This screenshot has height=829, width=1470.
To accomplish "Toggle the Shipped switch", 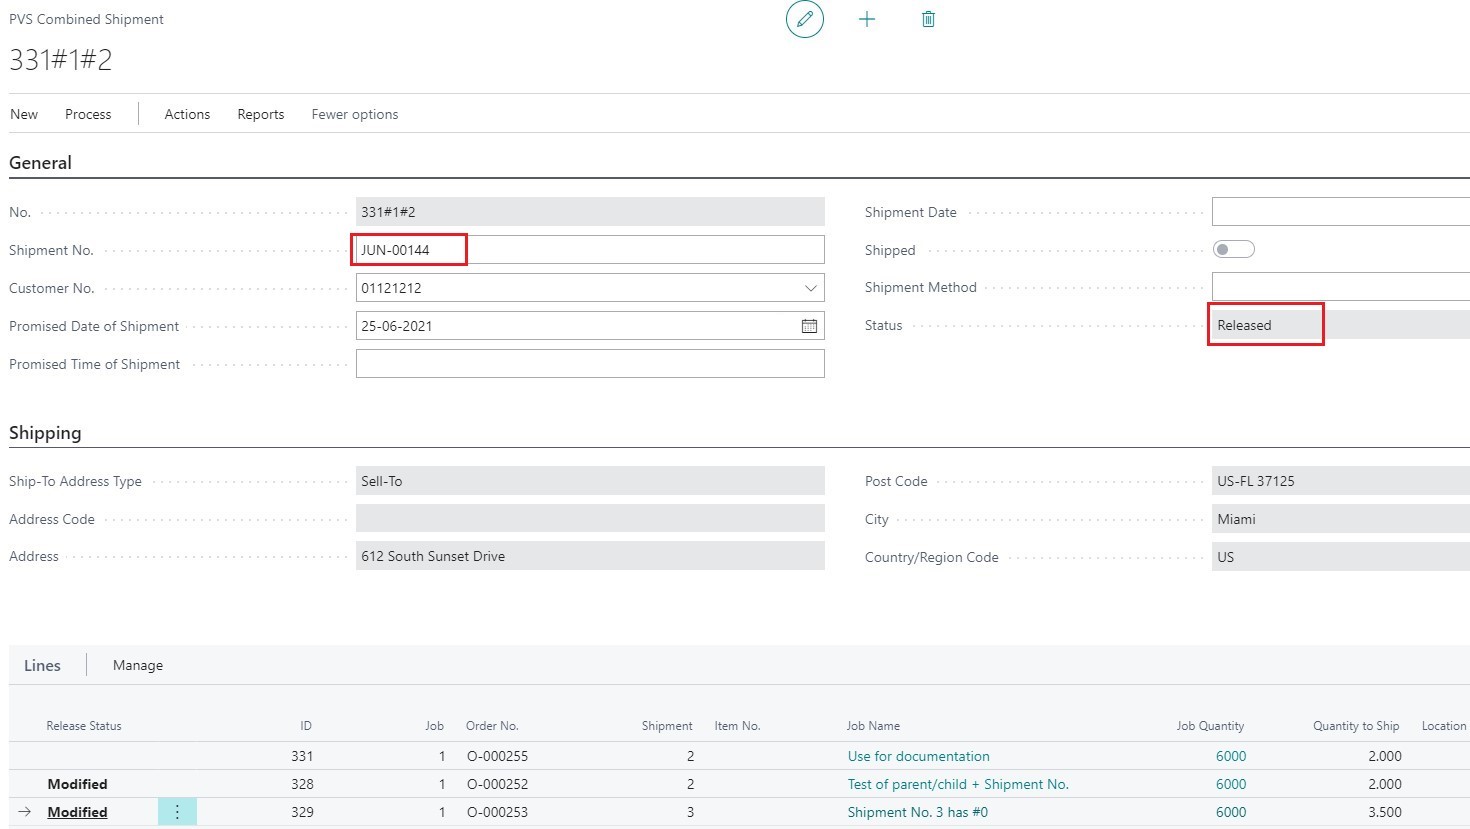I will (1233, 250).
